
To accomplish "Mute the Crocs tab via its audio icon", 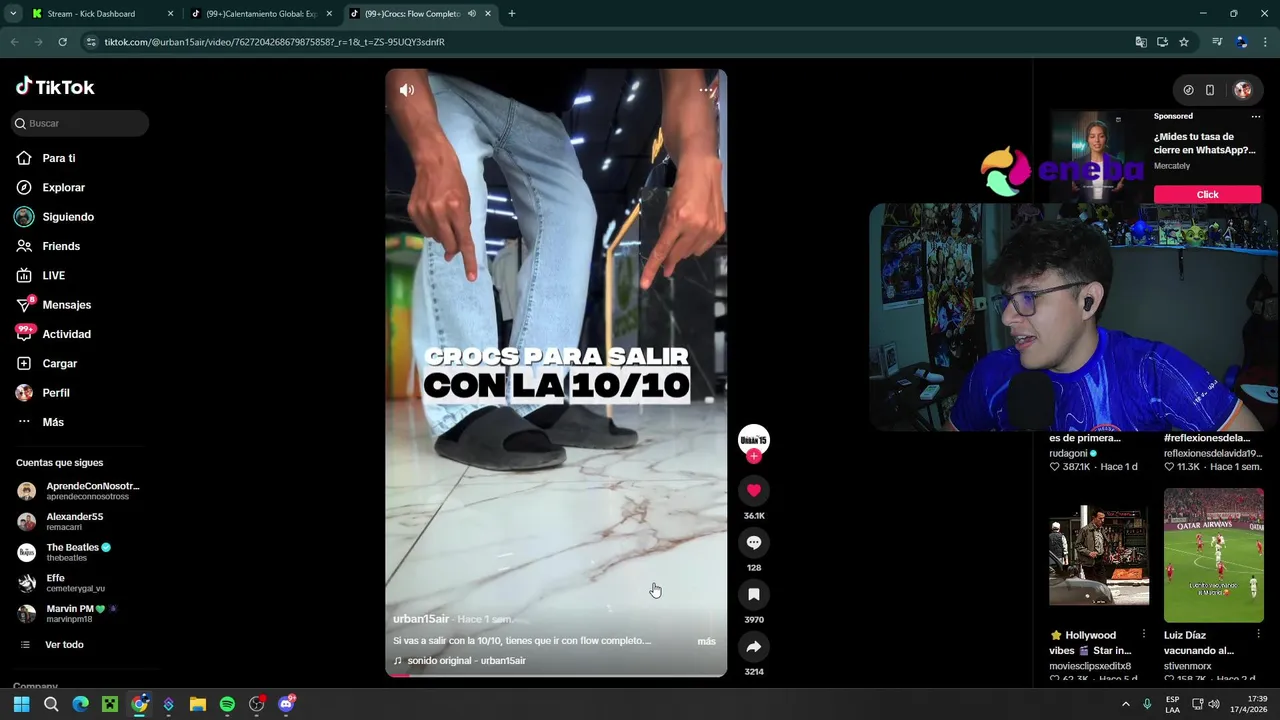I will (472, 14).
